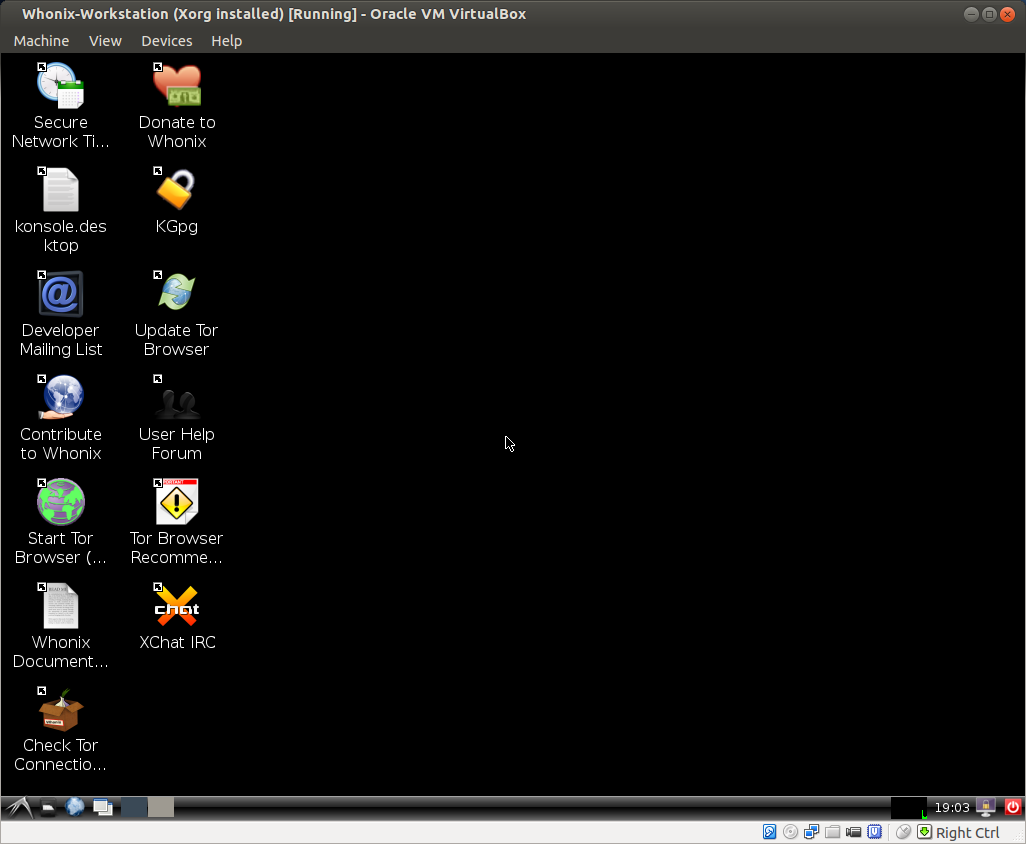Open the XChat IRC desktop icon
Image resolution: width=1026 pixels, height=844 pixels.
(177, 607)
